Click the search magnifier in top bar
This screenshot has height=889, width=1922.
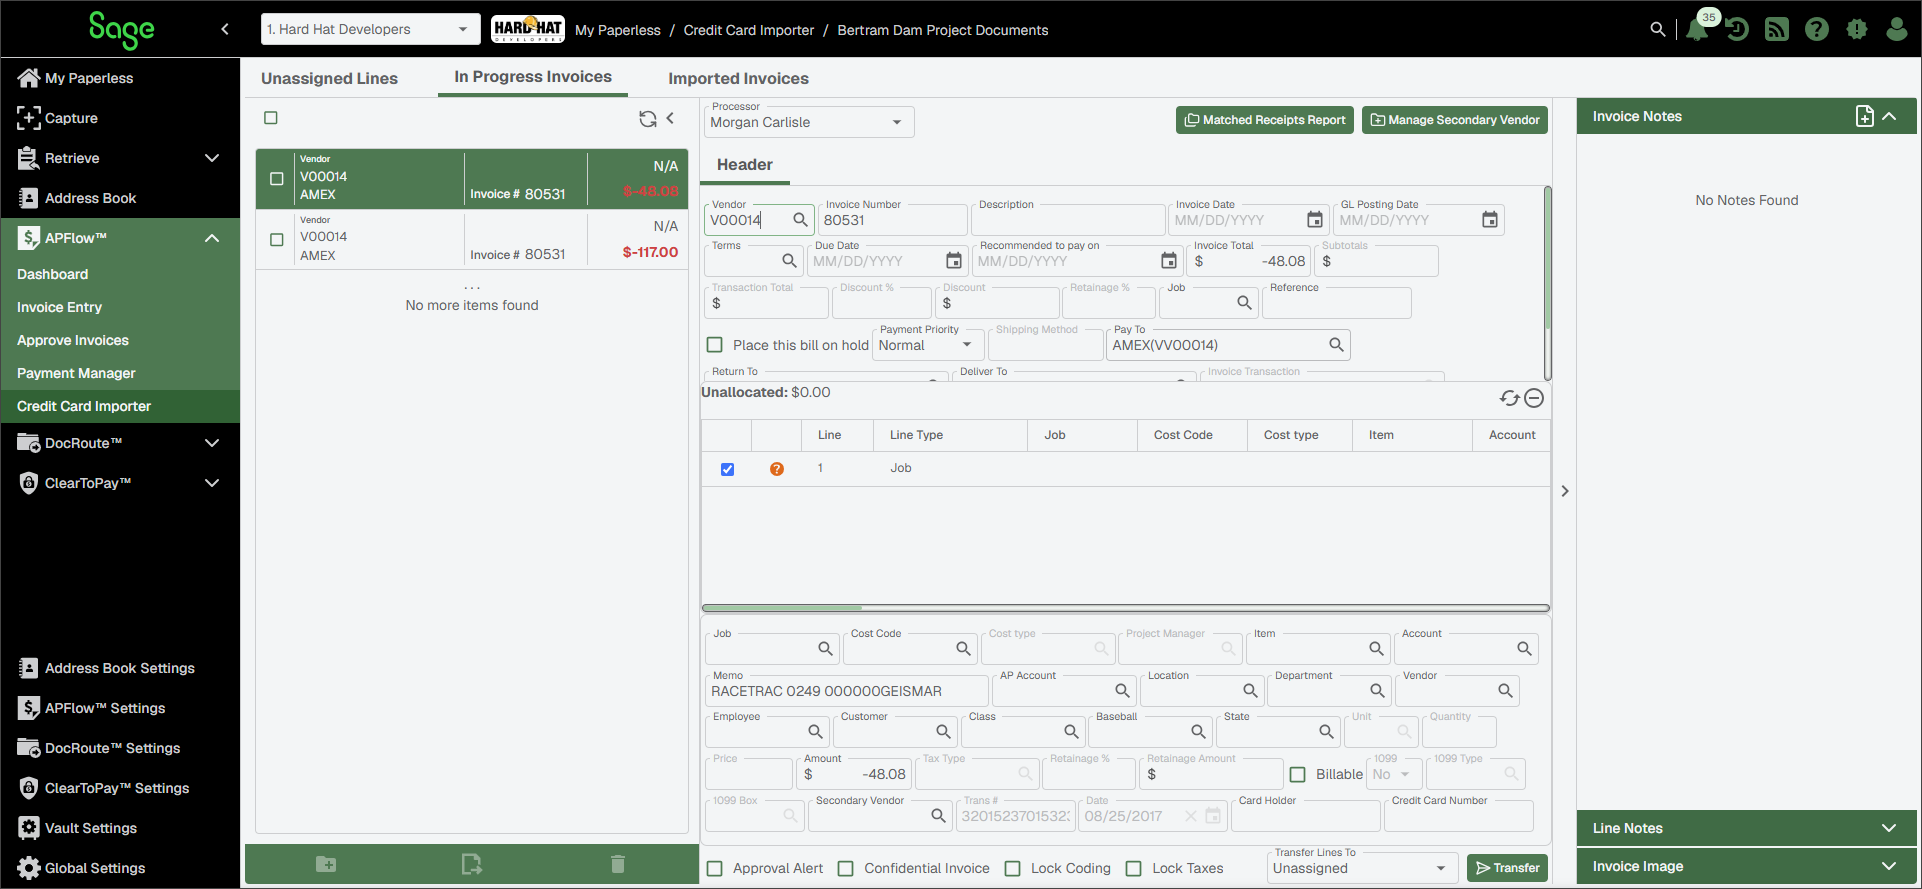tap(1658, 30)
